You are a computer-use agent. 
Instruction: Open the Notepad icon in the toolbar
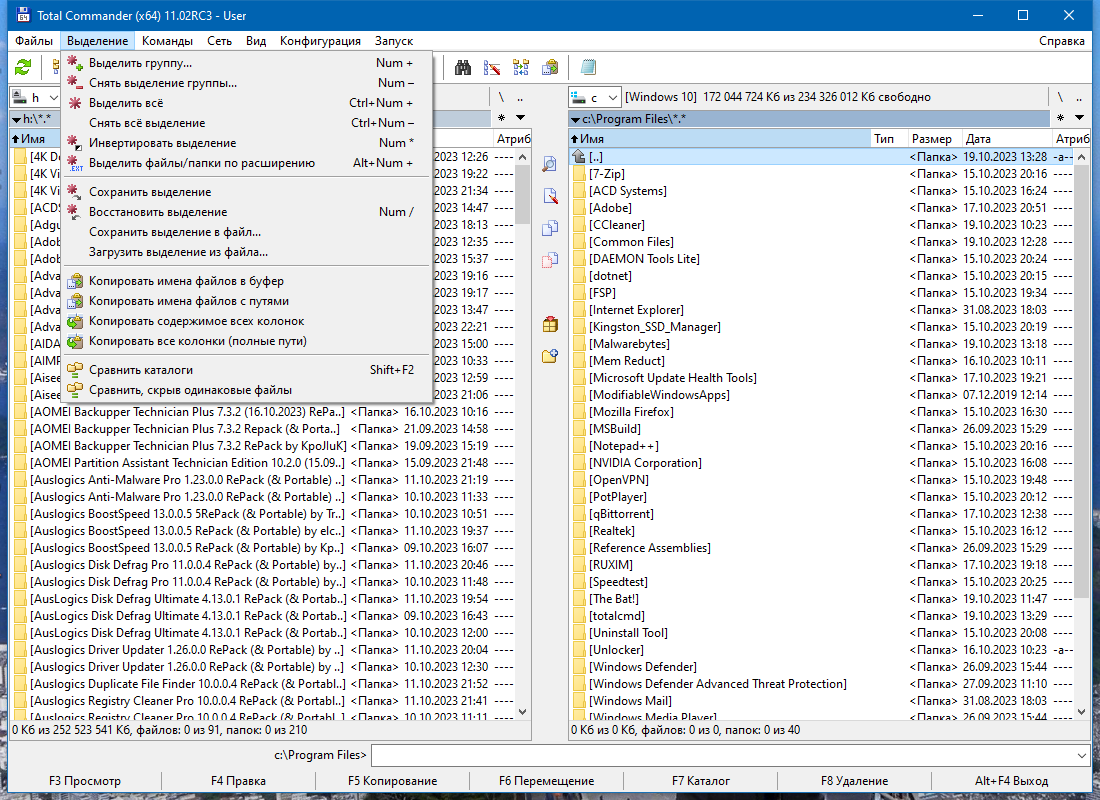point(589,67)
